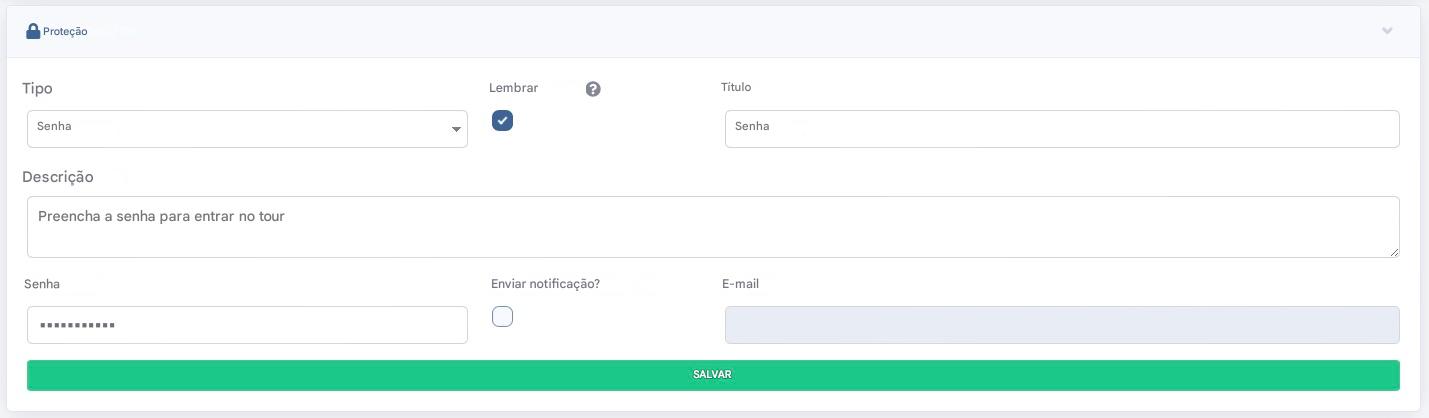The image size is (1429, 418).
Task: Click the Lembrar label text
Action: click(513, 88)
